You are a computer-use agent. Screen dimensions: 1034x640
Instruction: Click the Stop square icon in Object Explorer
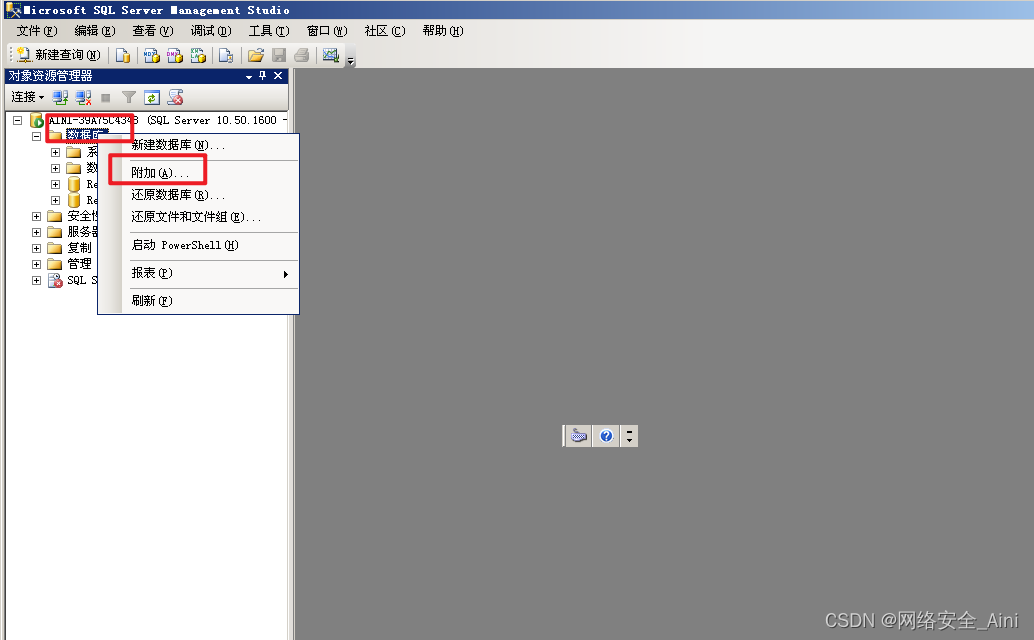coord(106,98)
